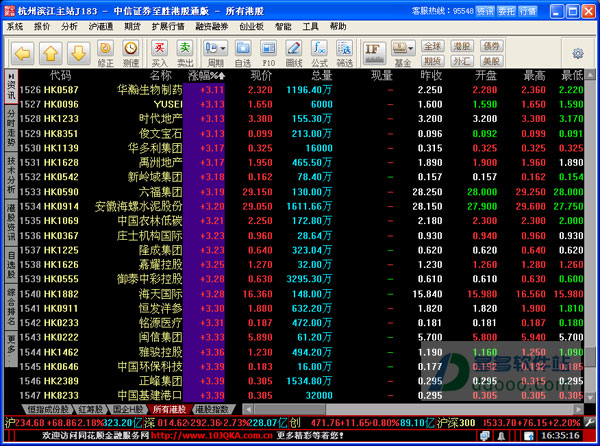This screenshot has width=600, height=446.
Task: Sort by the 涨幅% column header
Action: point(206,76)
